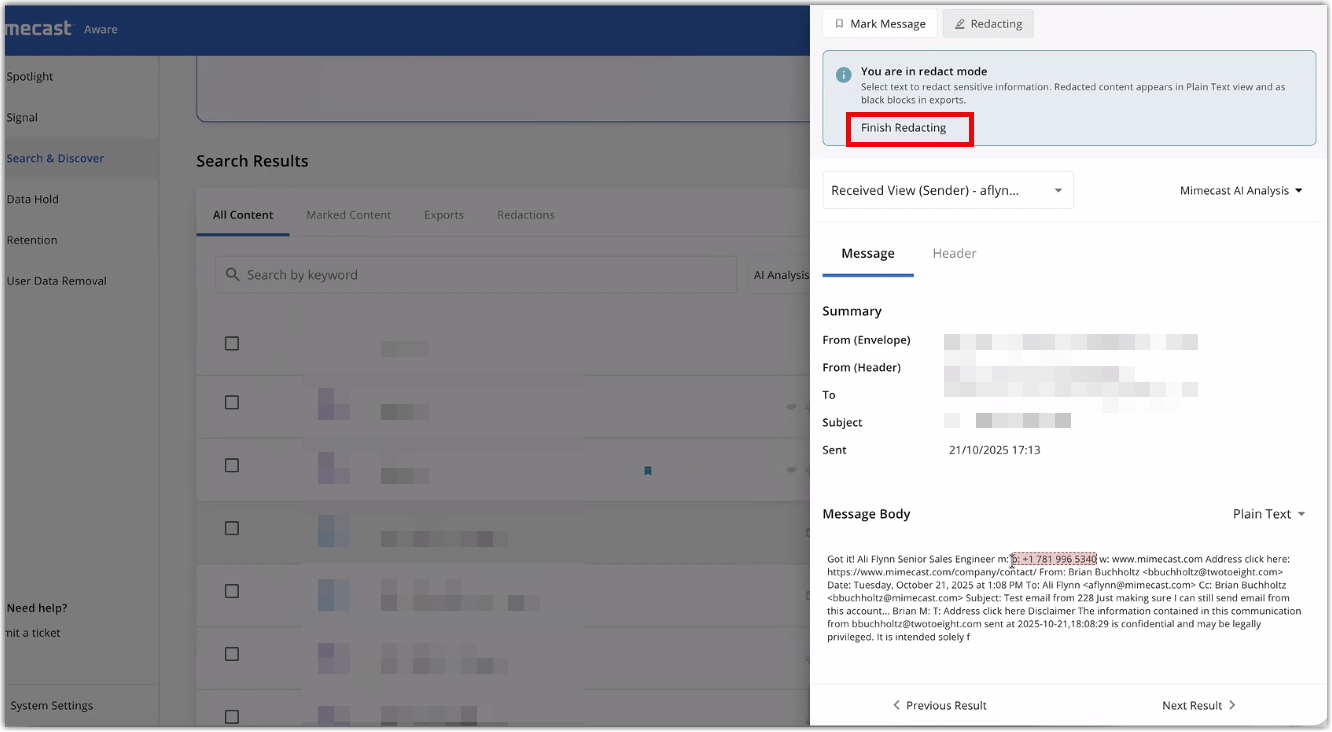
Task: Go to Next Result
Action: (1199, 705)
